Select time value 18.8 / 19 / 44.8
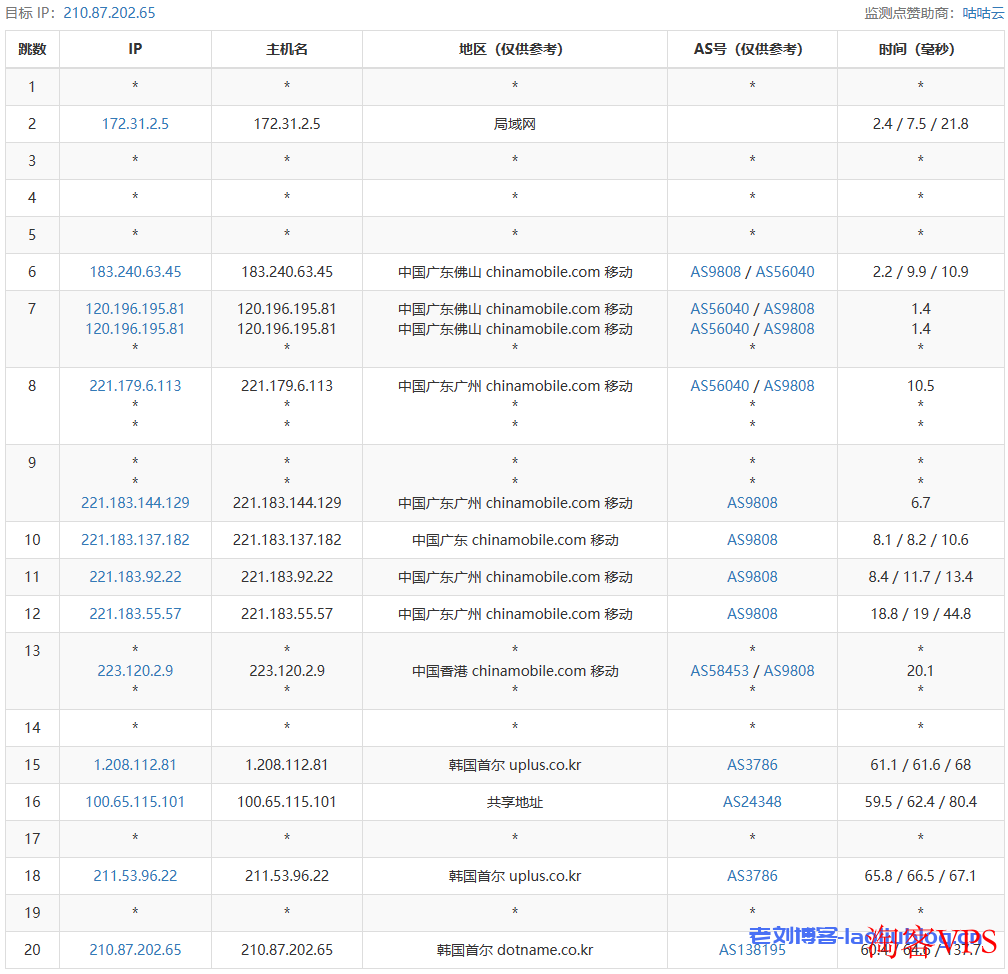The width and height of the screenshot is (1008, 974). coord(921,614)
